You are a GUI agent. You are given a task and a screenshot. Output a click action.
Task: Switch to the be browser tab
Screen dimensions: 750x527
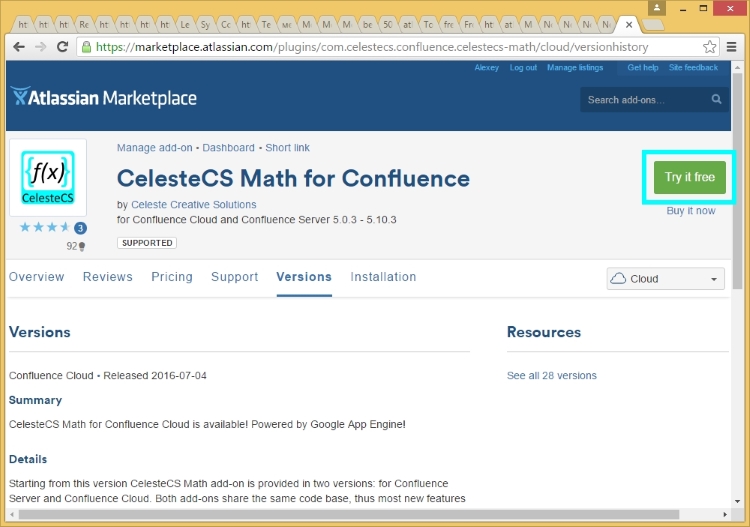tap(367, 24)
